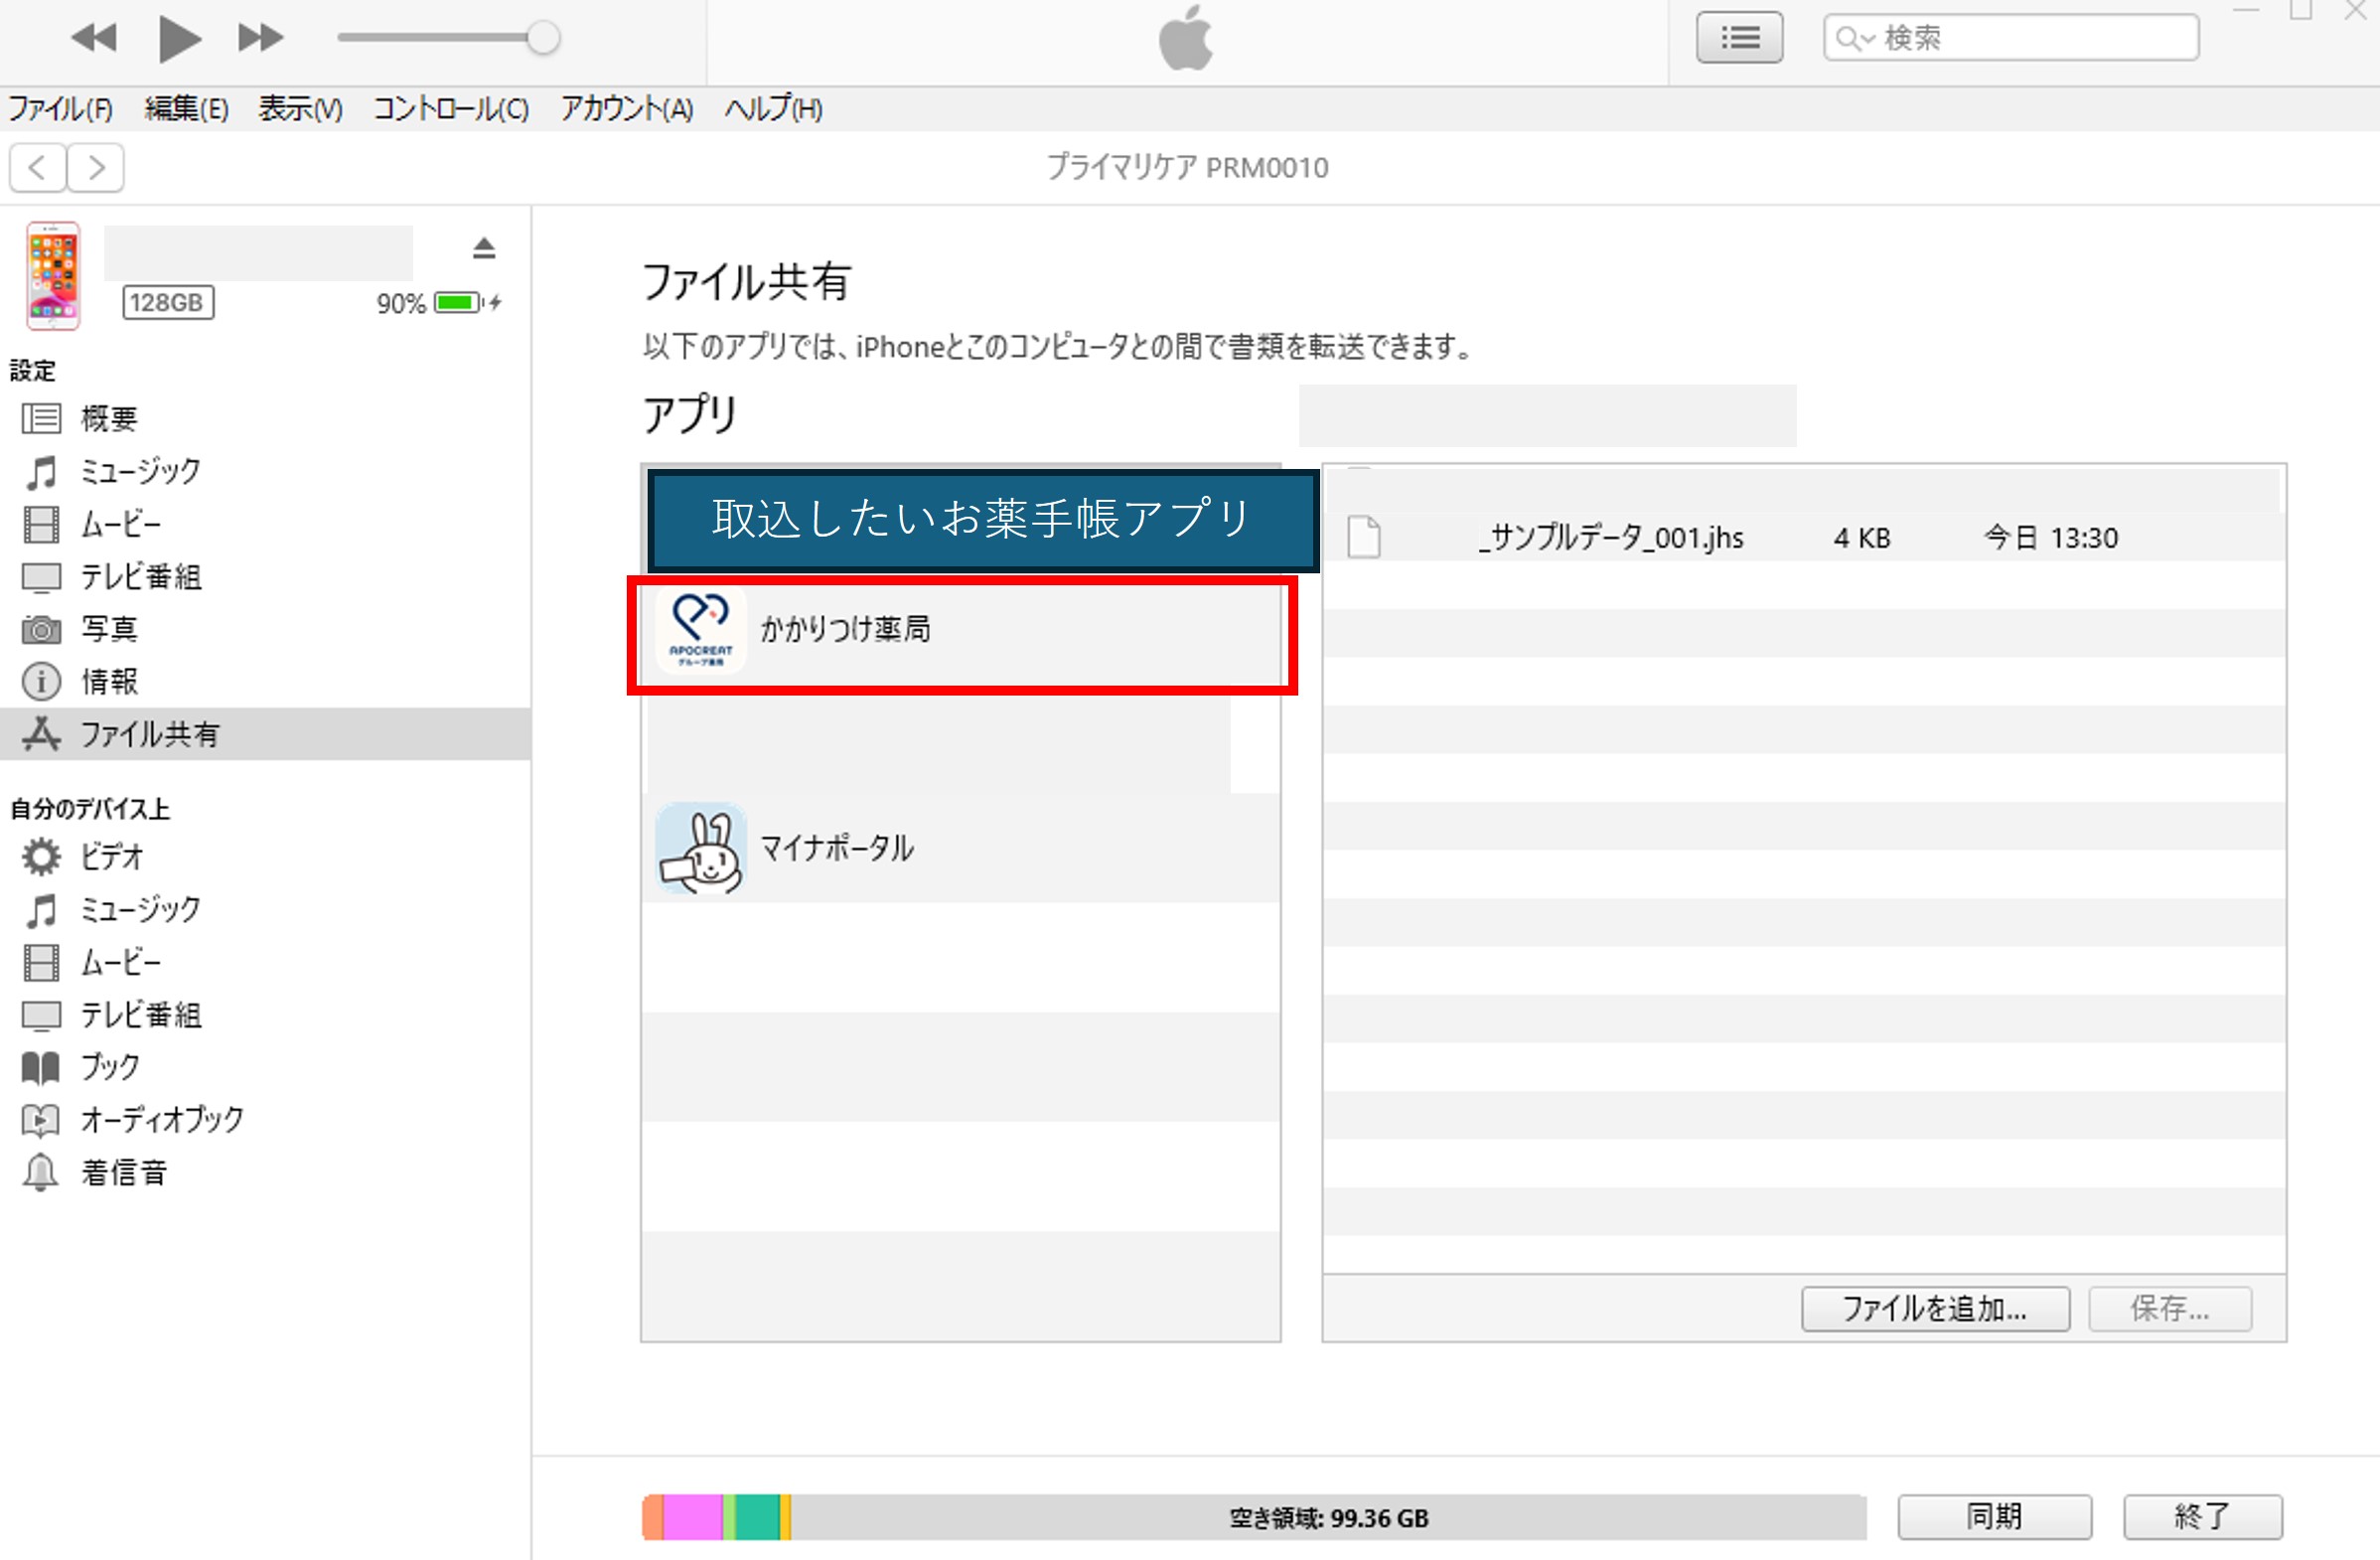This screenshot has height=1560, width=2380.
Task: Open the アカウント(A) menu
Action: 627,108
